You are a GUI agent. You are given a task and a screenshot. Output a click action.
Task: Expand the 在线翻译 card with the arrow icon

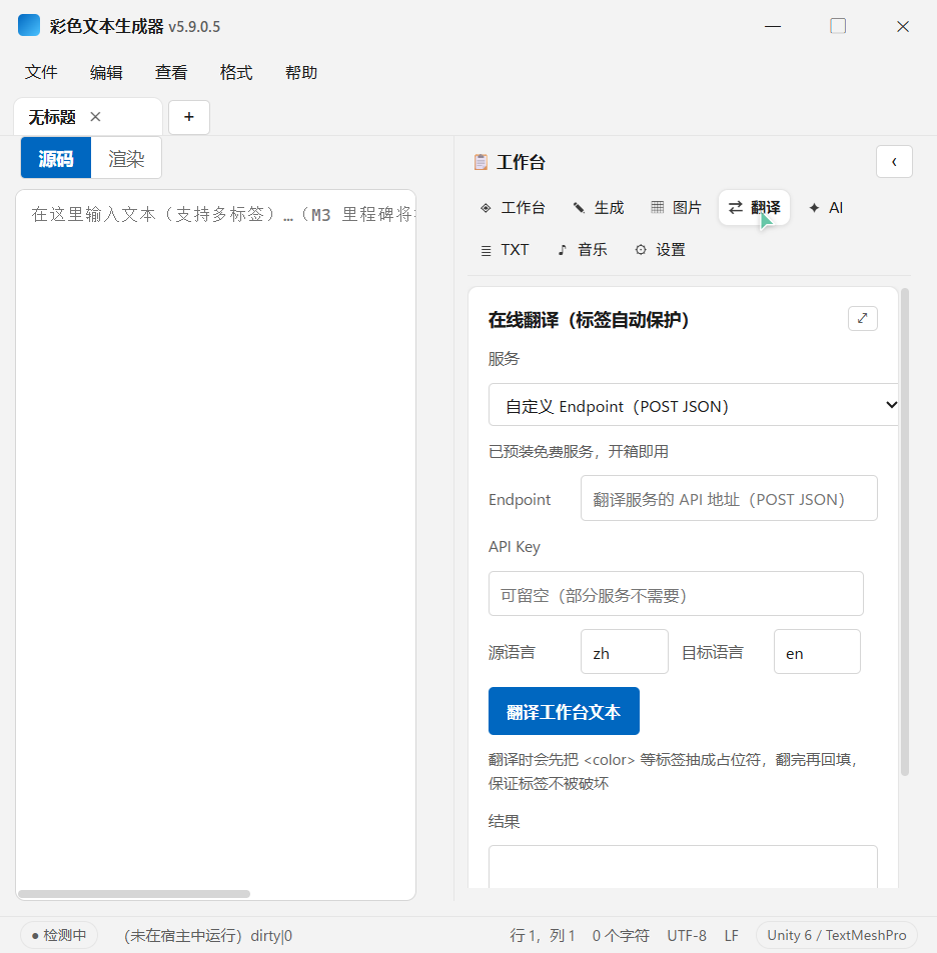[x=862, y=318]
